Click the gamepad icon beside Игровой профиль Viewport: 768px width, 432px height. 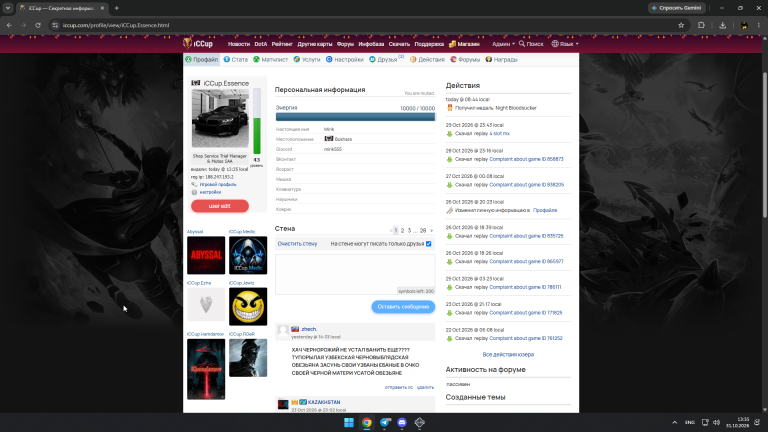click(194, 185)
